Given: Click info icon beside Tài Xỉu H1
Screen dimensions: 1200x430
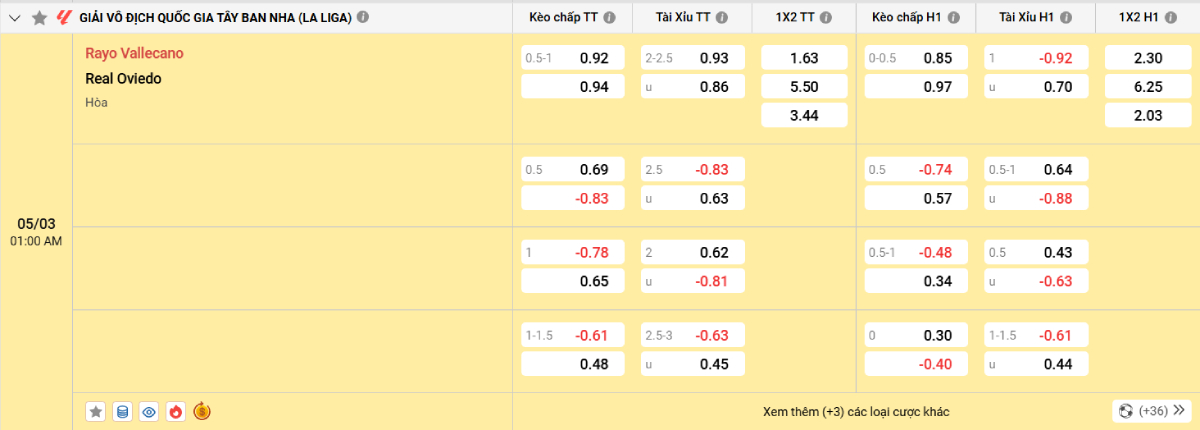Looking at the screenshot, I should coord(1070,18).
